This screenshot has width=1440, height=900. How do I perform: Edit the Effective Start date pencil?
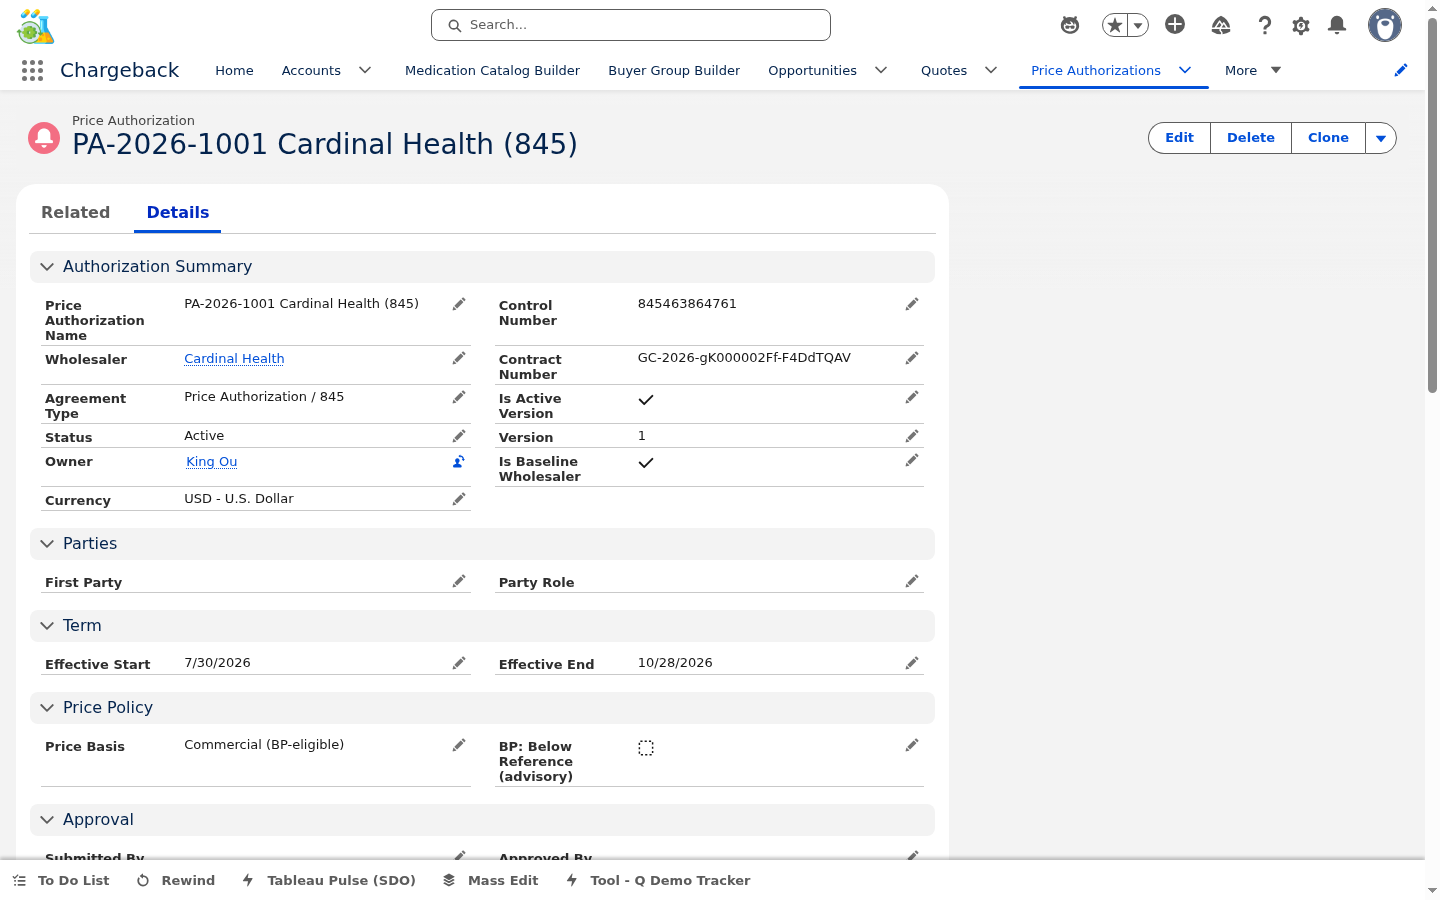(x=459, y=663)
